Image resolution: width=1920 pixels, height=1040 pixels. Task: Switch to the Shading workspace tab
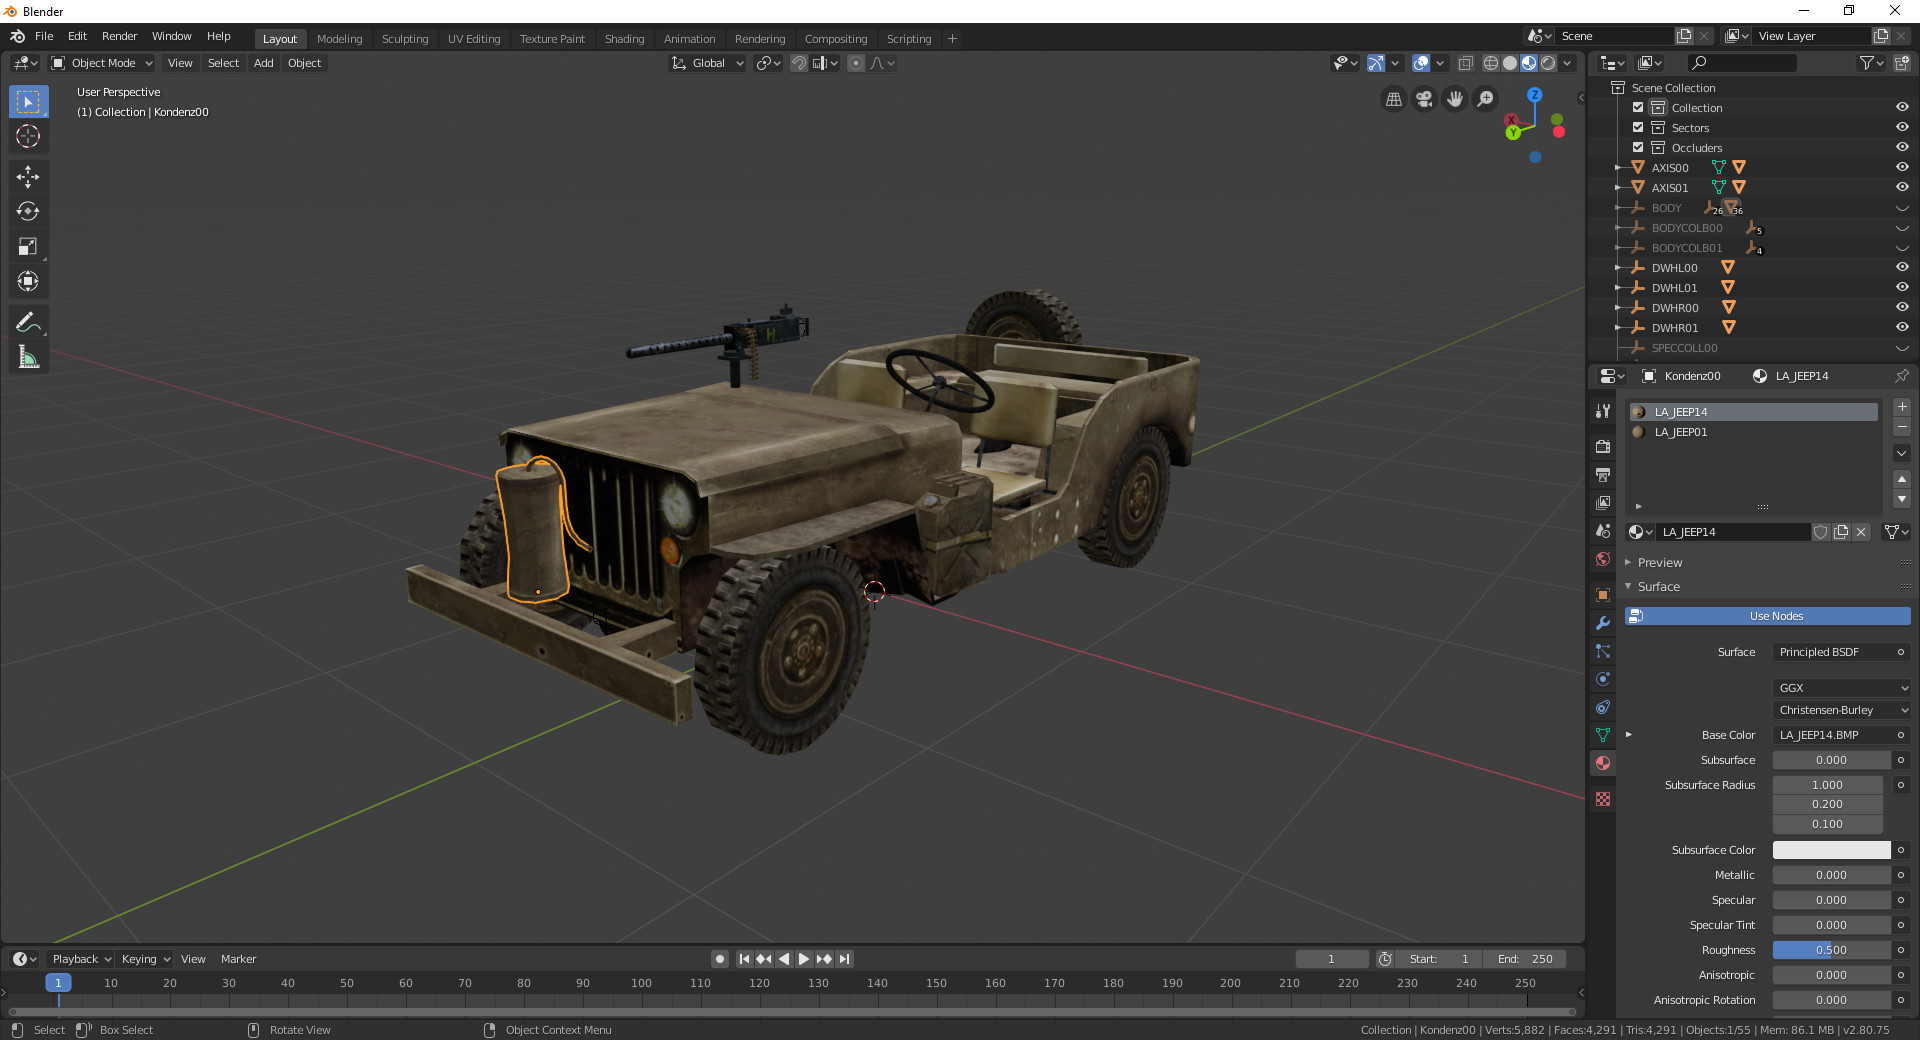point(624,39)
